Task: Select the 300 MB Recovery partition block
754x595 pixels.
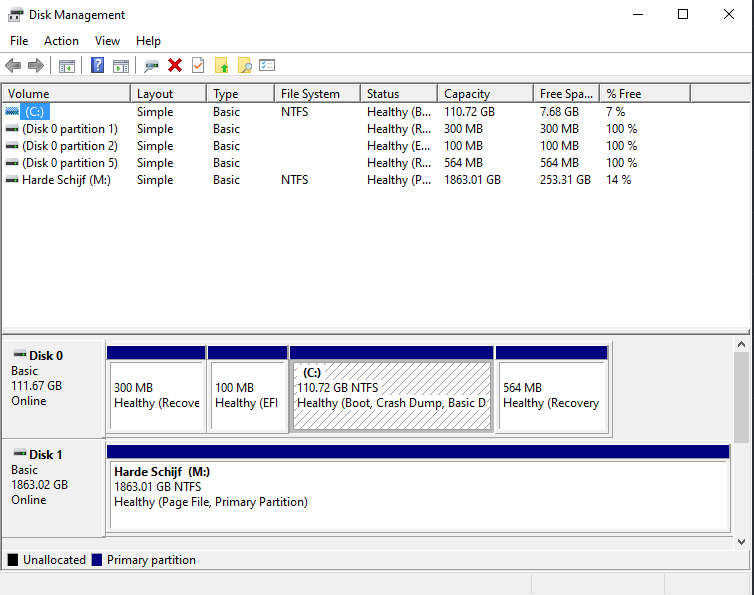Action: click(156, 389)
